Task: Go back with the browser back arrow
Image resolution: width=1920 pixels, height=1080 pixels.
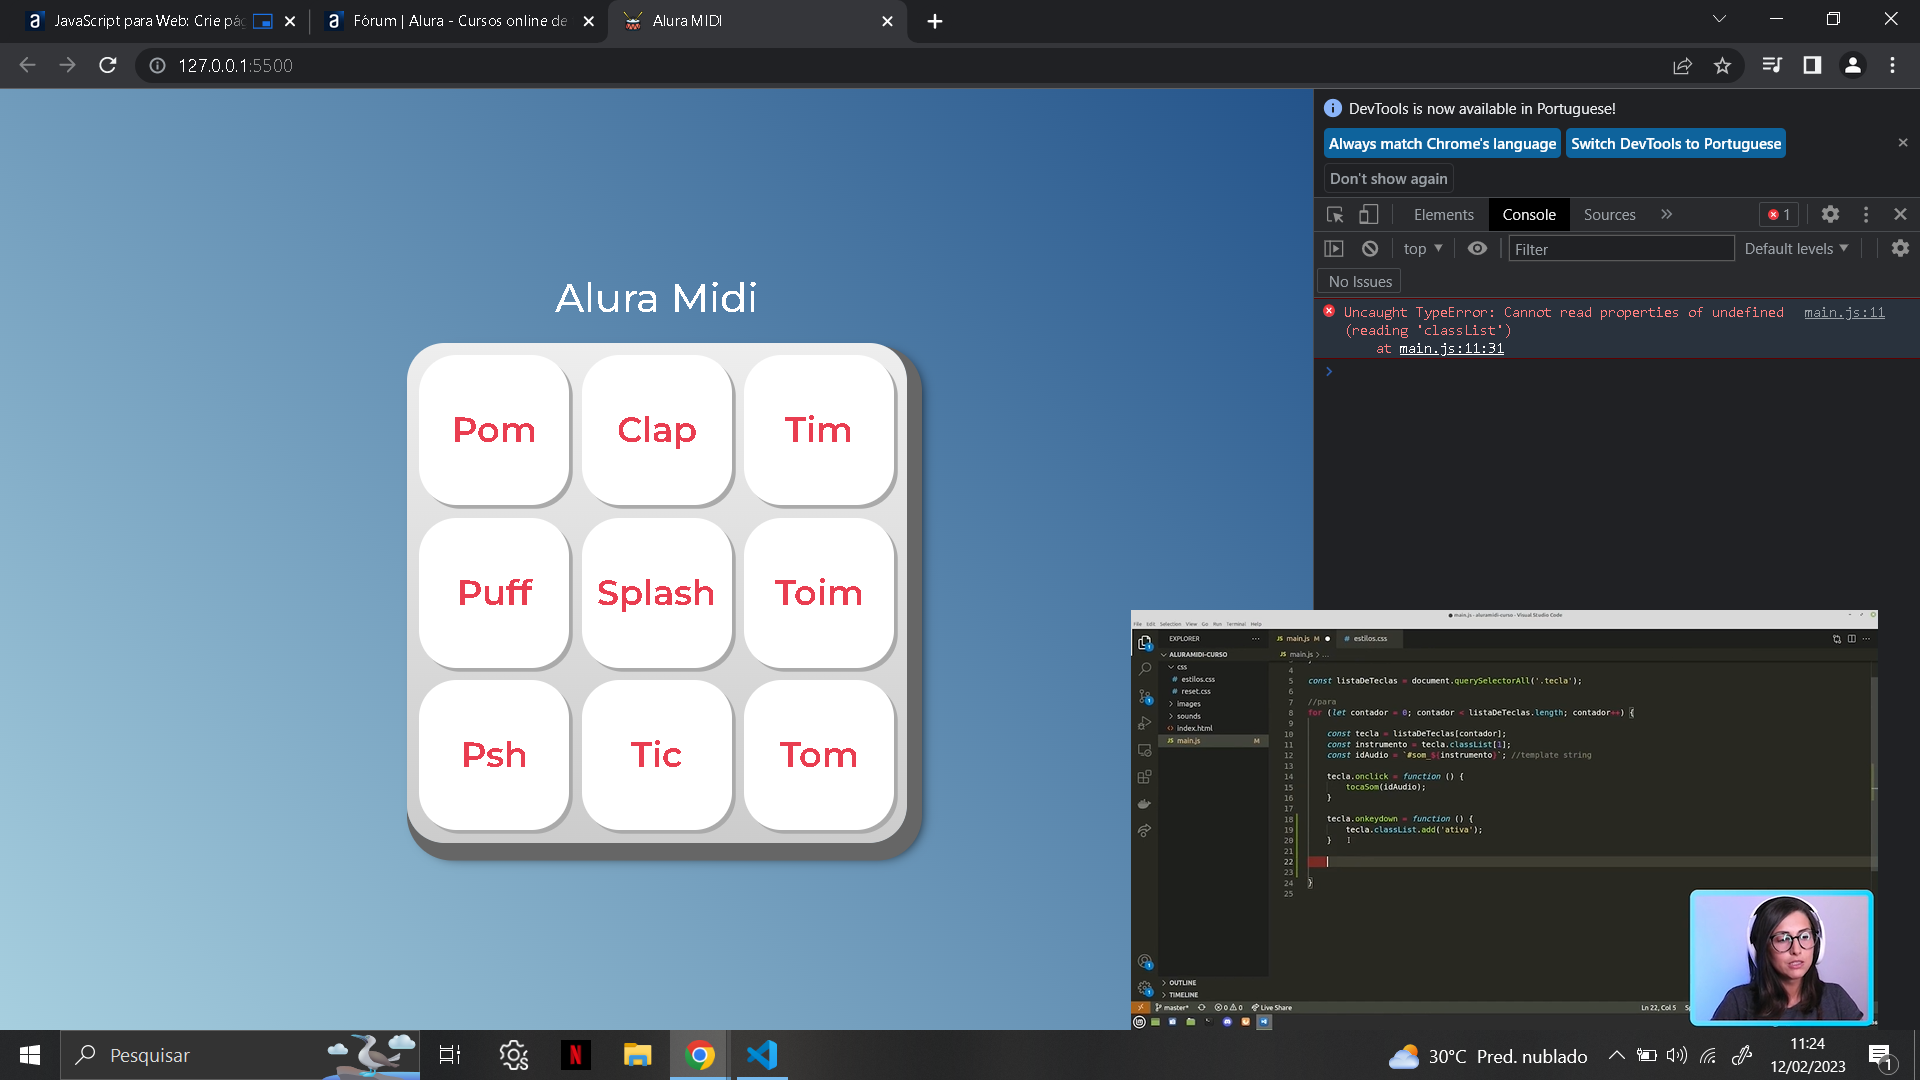Action: [28, 65]
